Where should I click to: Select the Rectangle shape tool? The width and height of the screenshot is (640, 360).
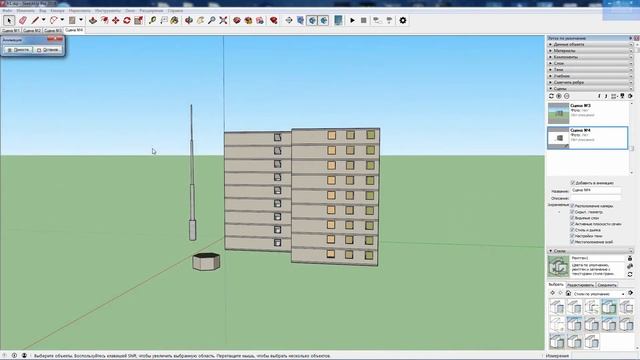pyautogui.click(x=72, y=20)
